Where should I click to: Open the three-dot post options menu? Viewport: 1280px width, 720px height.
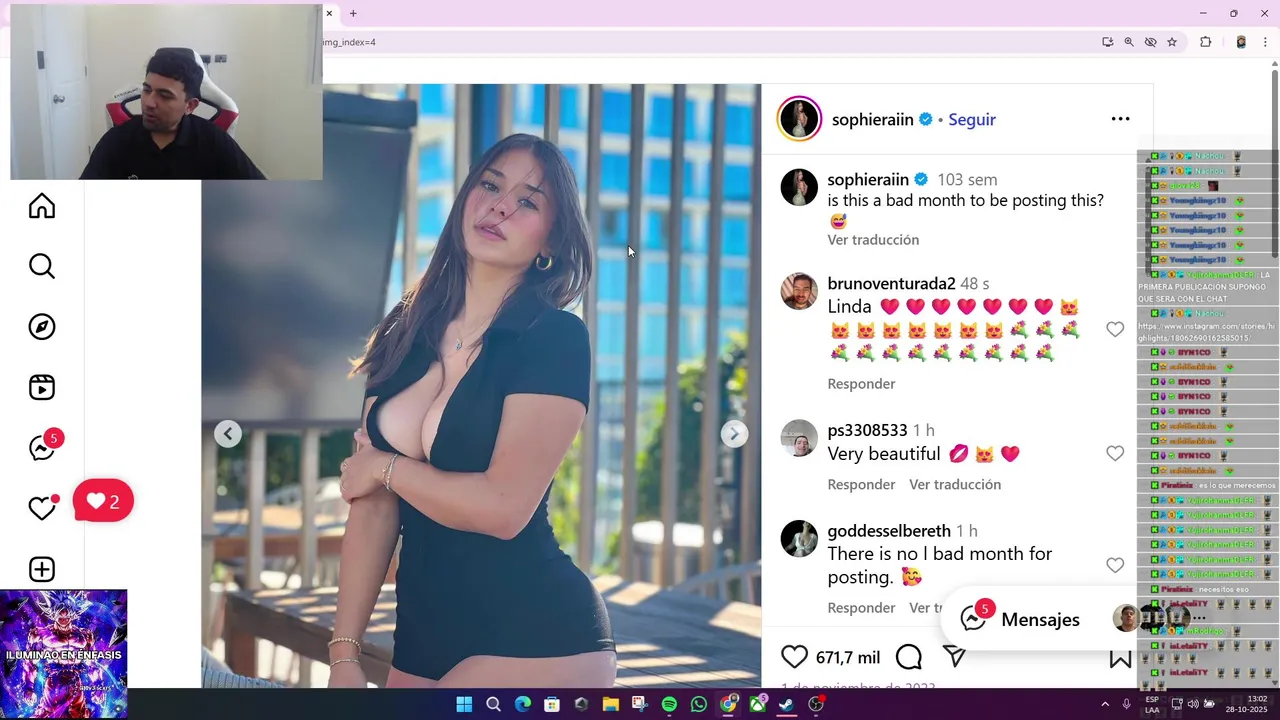coord(1120,119)
